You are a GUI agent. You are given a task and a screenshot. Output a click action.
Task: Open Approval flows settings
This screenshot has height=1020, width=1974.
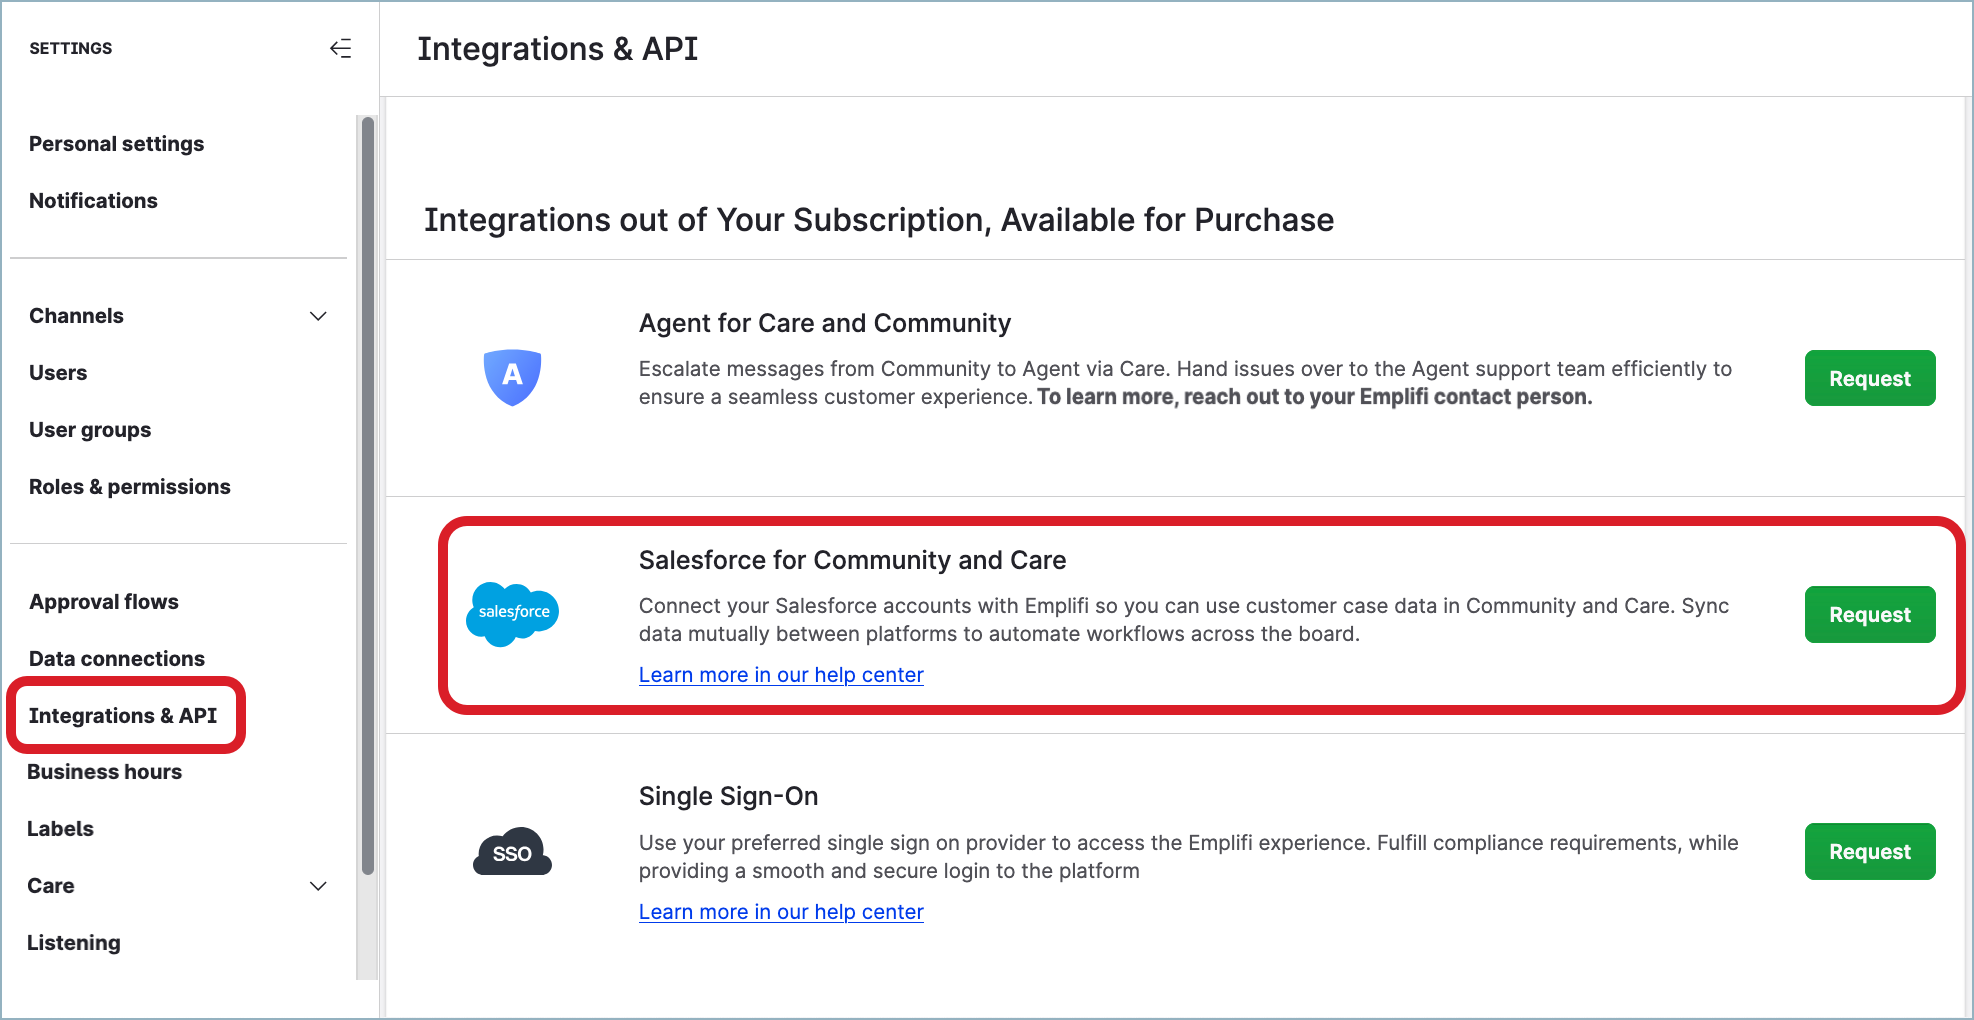tap(104, 601)
